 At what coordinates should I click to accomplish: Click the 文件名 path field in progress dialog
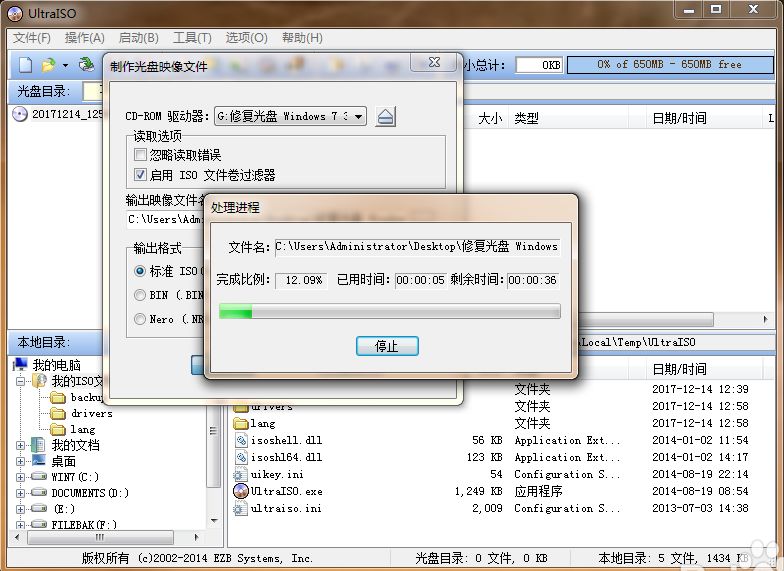coord(417,246)
